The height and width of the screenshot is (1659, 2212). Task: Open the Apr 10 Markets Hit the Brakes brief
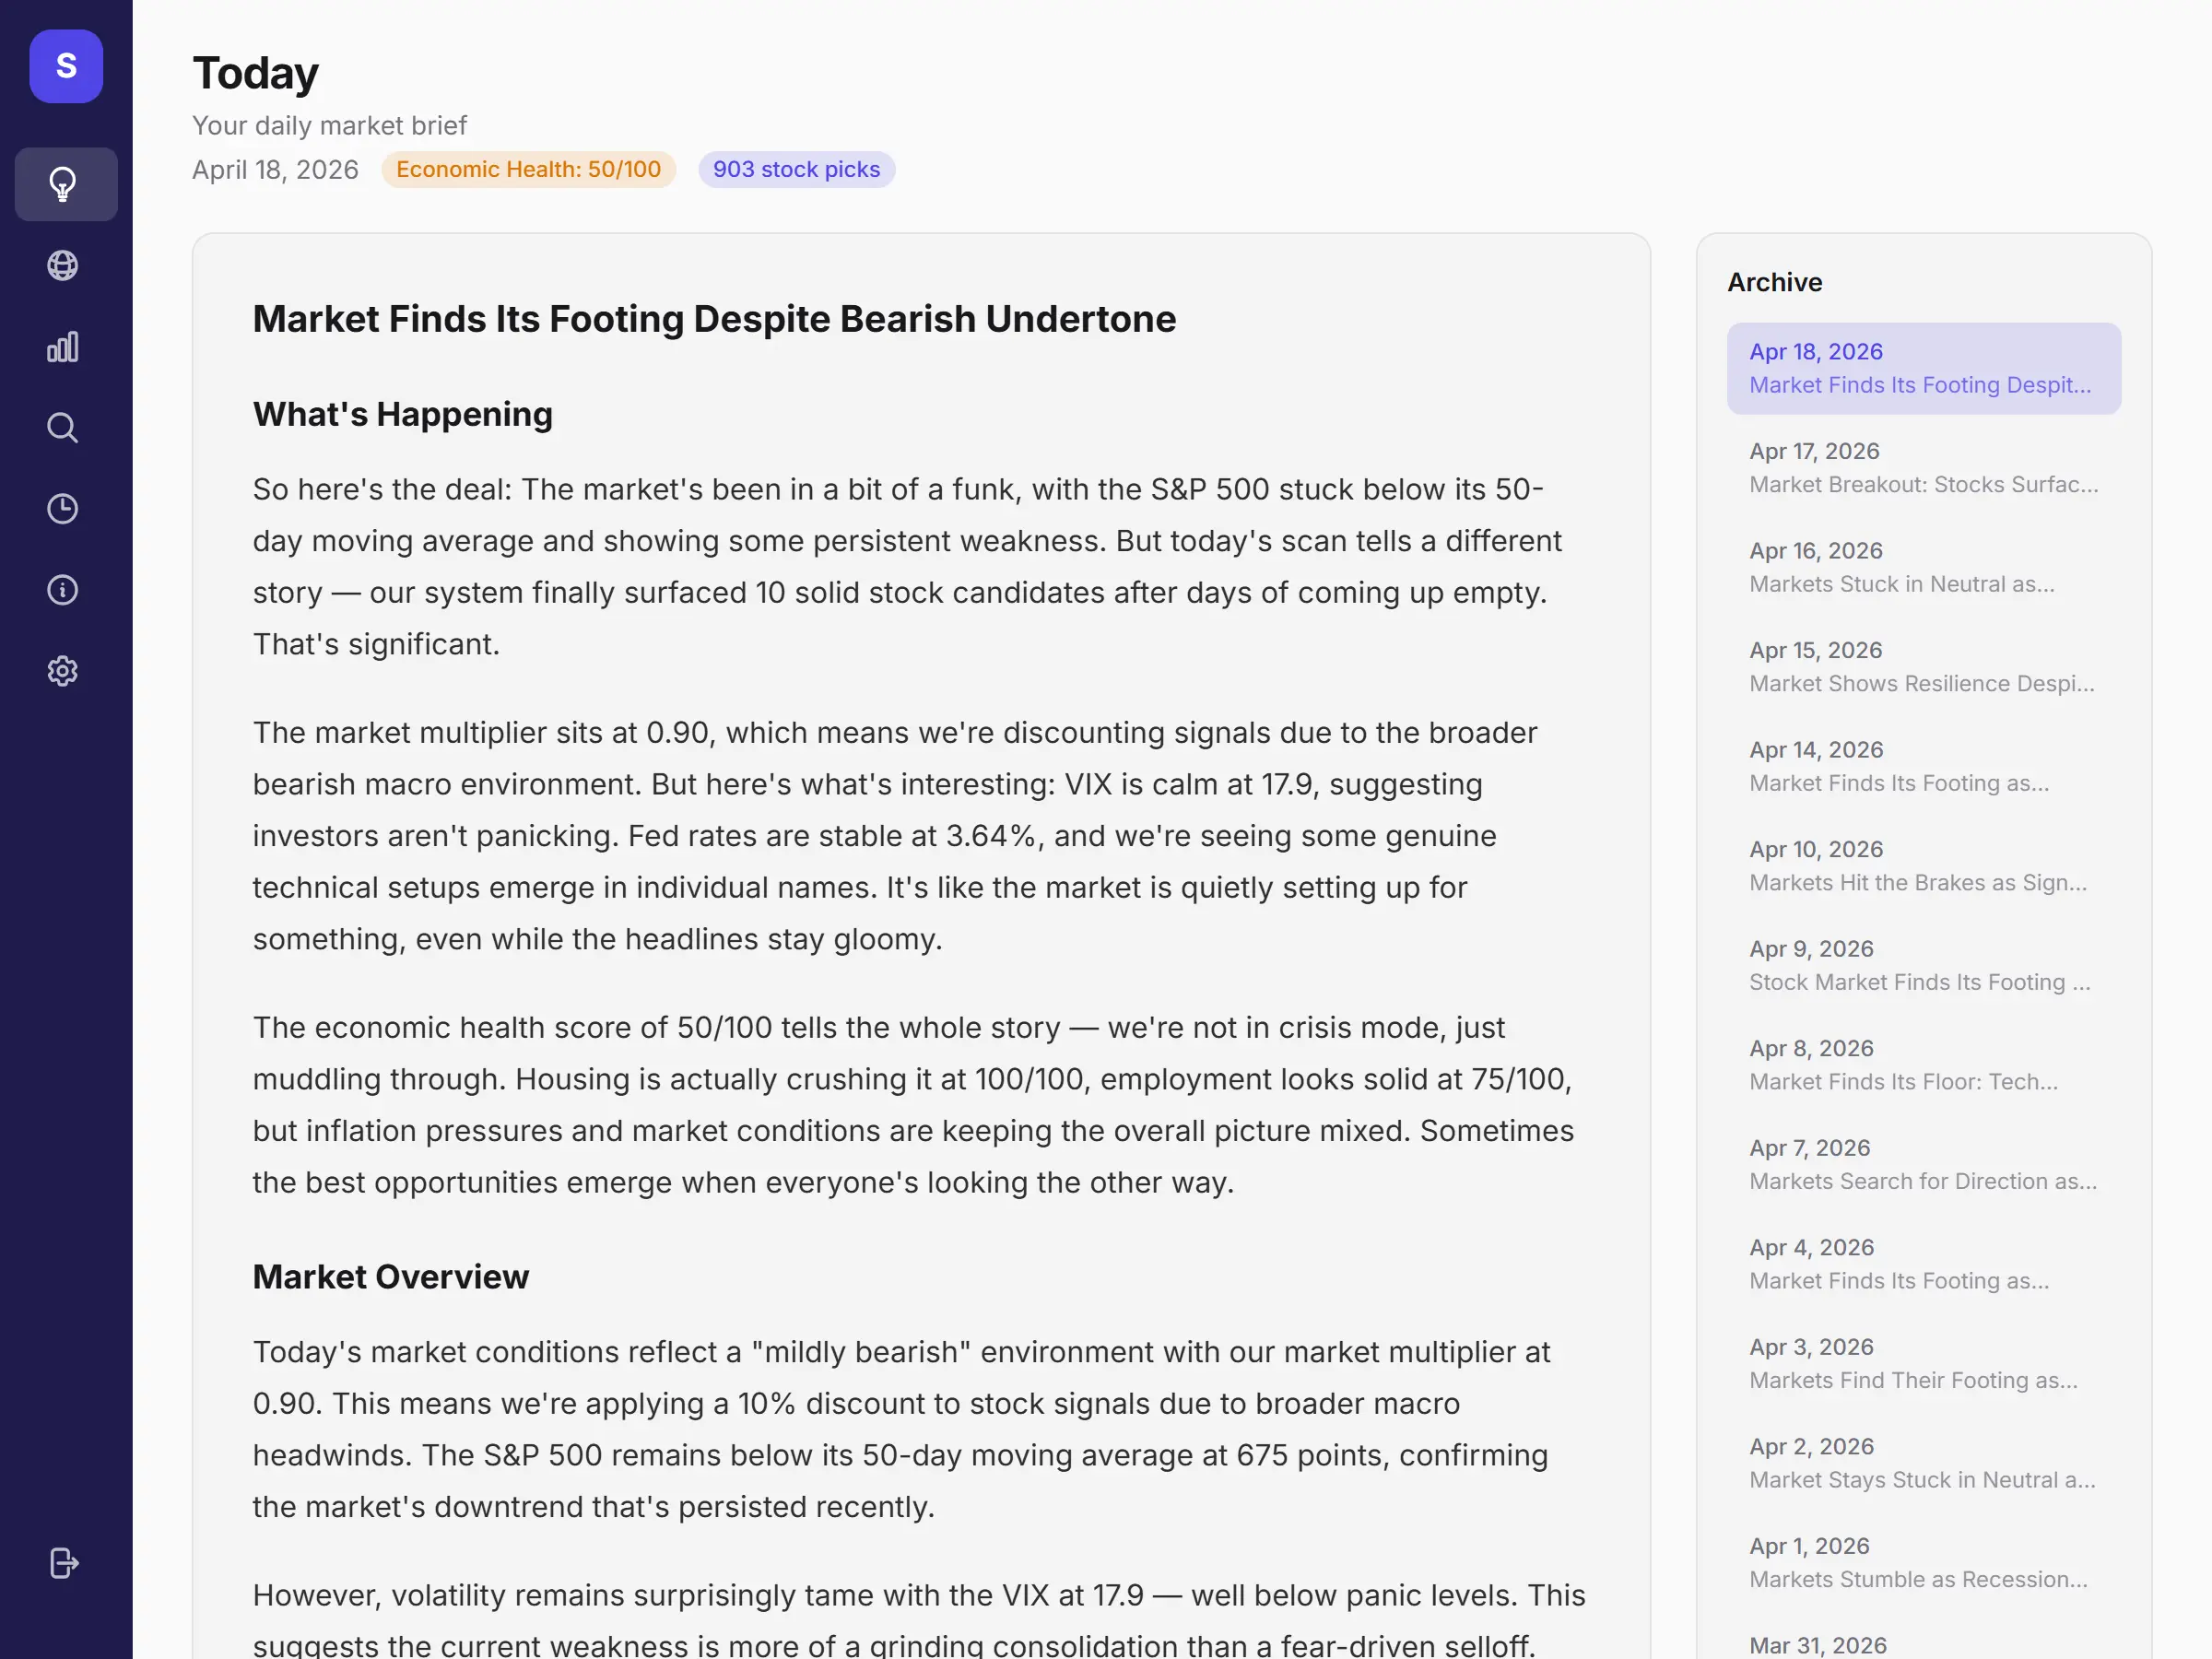point(1923,866)
